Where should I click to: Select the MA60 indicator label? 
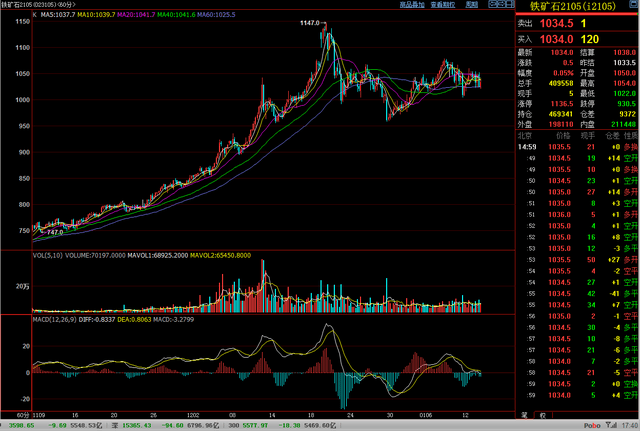pos(216,15)
